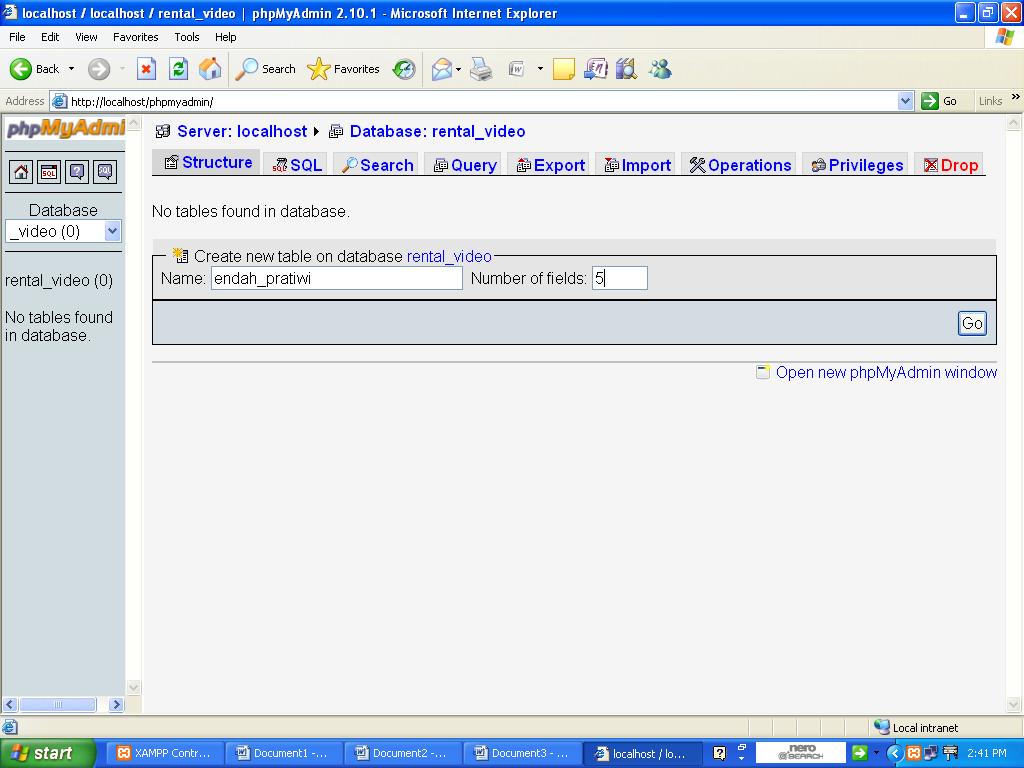This screenshot has height=768, width=1024.
Task: Open the Help menu
Action: pyautogui.click(x=225, y=37)
